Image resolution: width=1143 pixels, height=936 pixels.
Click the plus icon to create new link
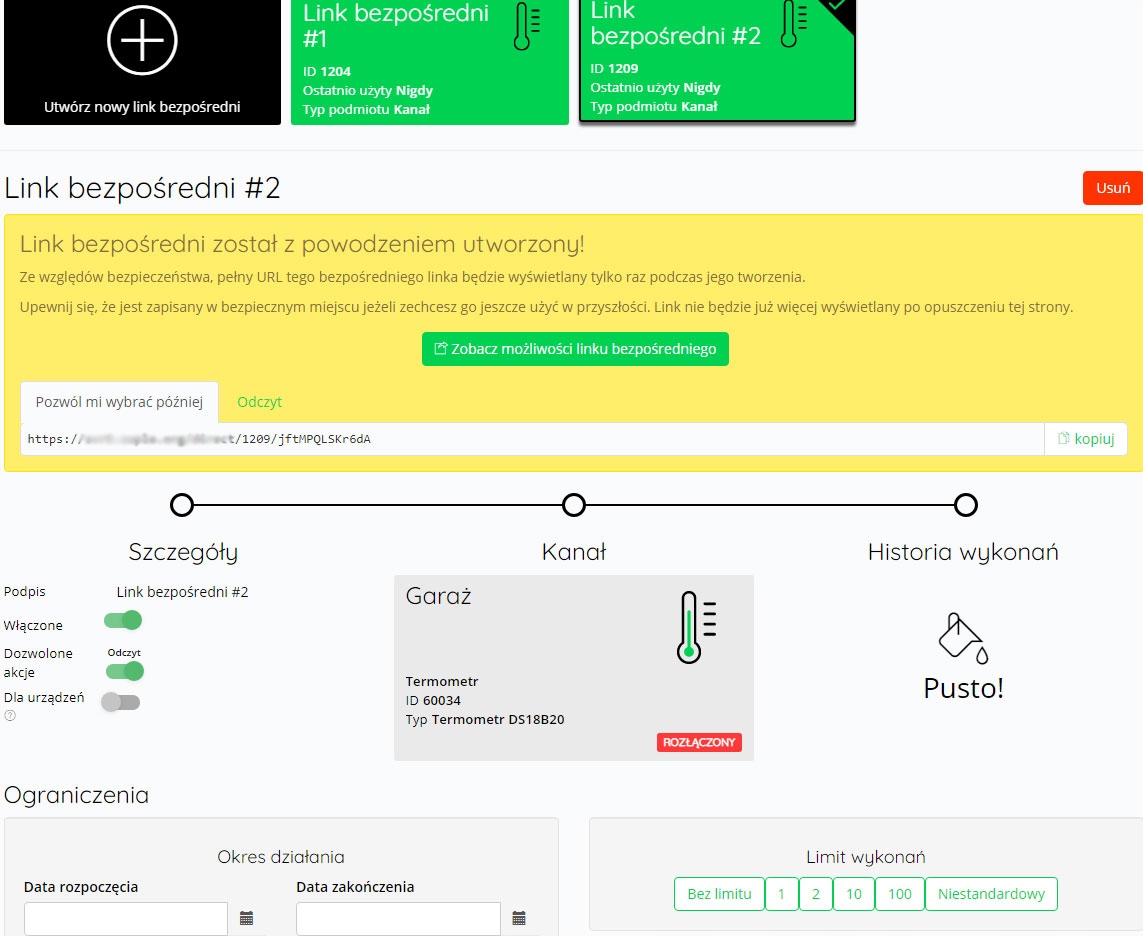[142, 40]
